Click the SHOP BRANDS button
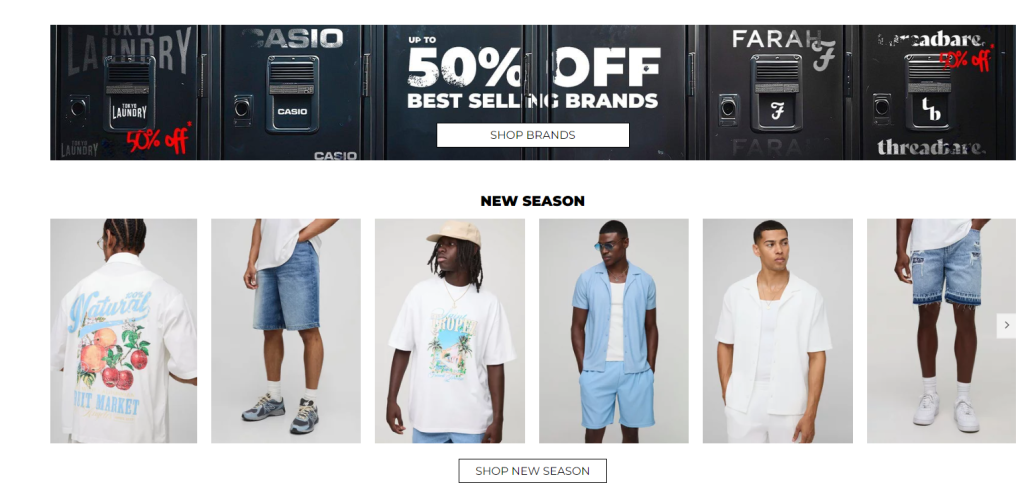The image size is (1024, 497). (x=532, y=135)
